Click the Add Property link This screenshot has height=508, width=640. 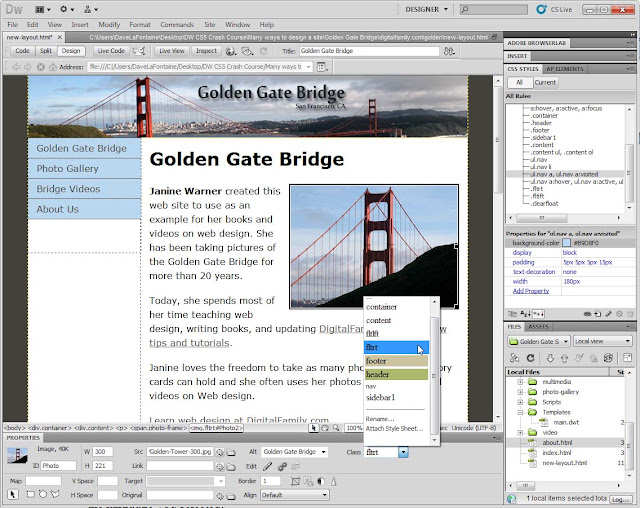click(531, 291)
